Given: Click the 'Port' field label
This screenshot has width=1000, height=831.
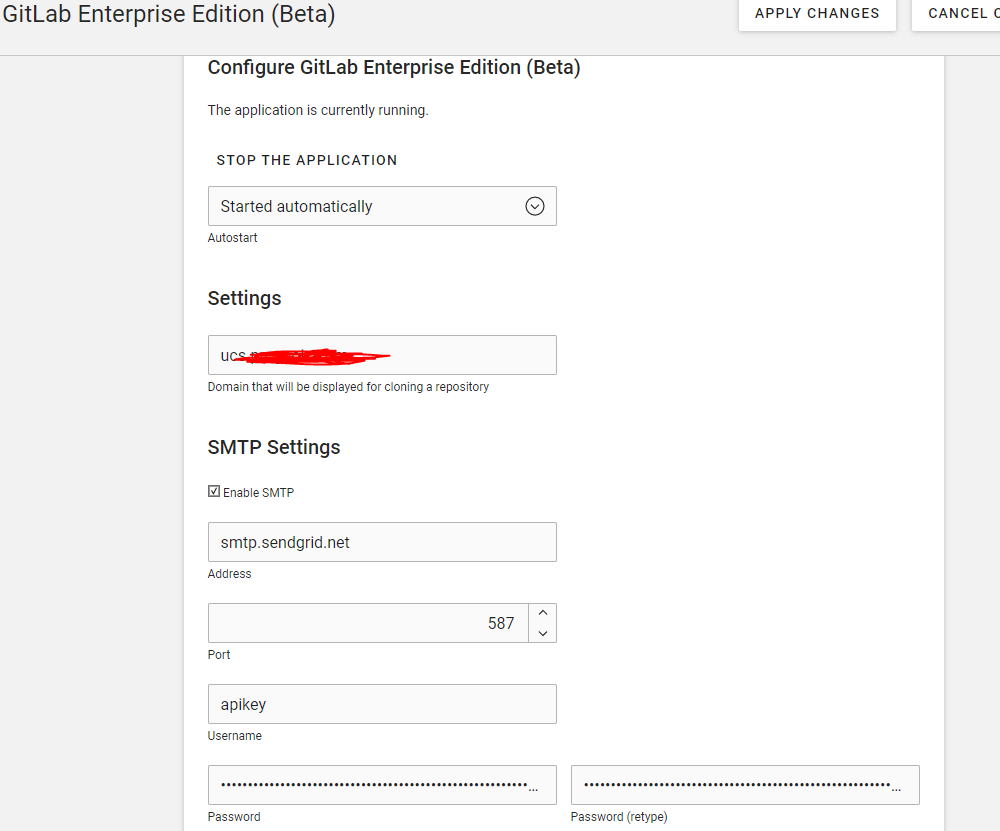Looking at the screenshot, I should click(219, 655).
